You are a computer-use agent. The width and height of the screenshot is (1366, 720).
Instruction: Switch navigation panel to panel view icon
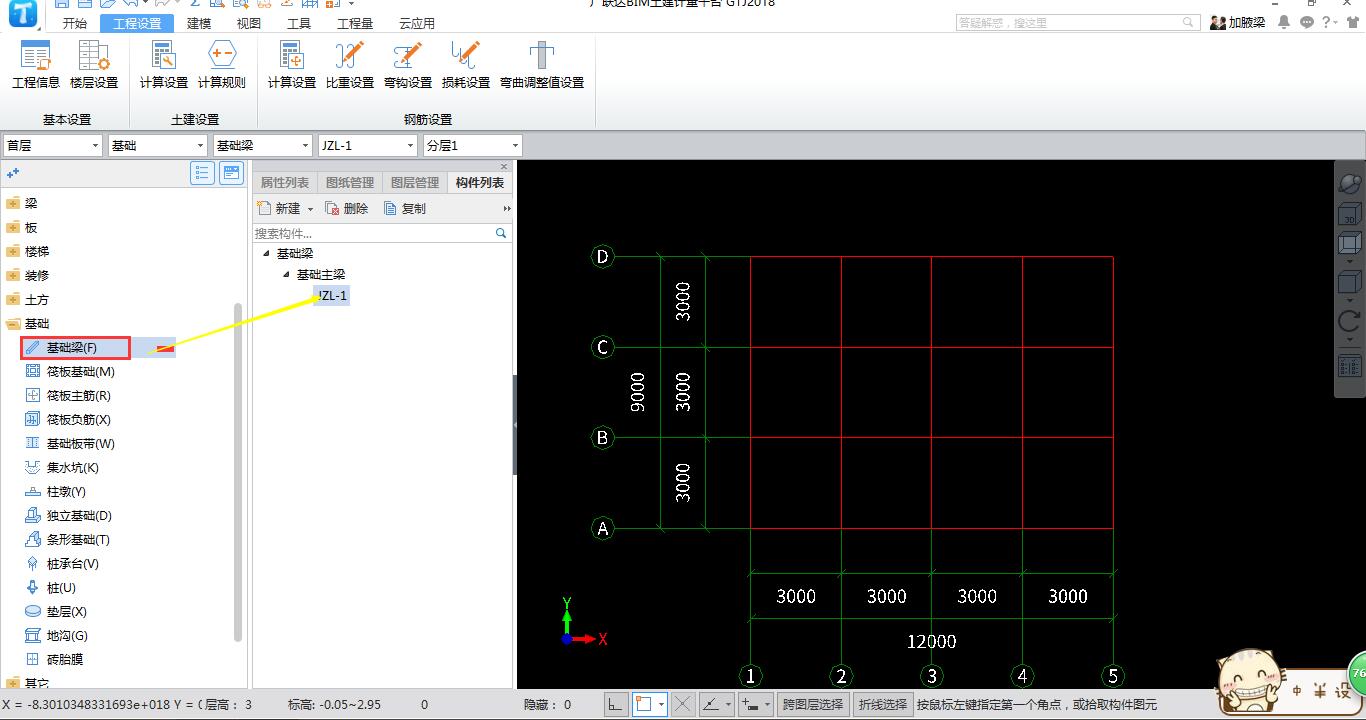tap(232, 173)
